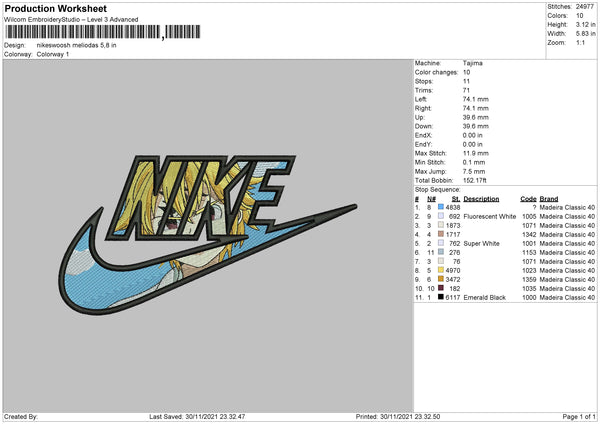Click the 'Description' column header
Screen dimensions: 600x424
(481, 199)
